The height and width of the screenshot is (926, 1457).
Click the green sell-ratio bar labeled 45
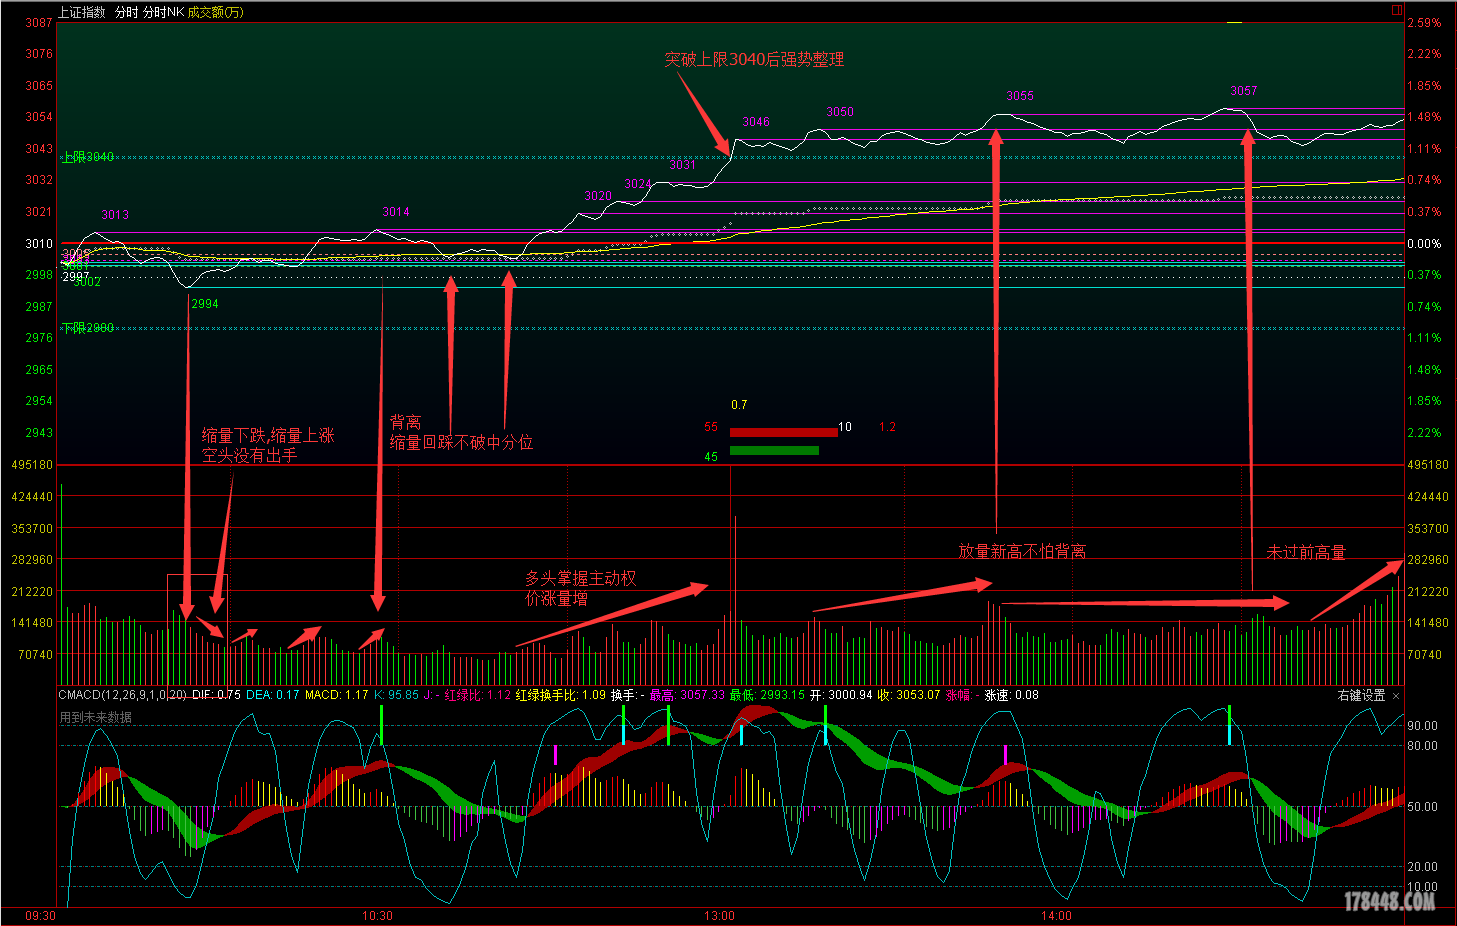(774, 451)
